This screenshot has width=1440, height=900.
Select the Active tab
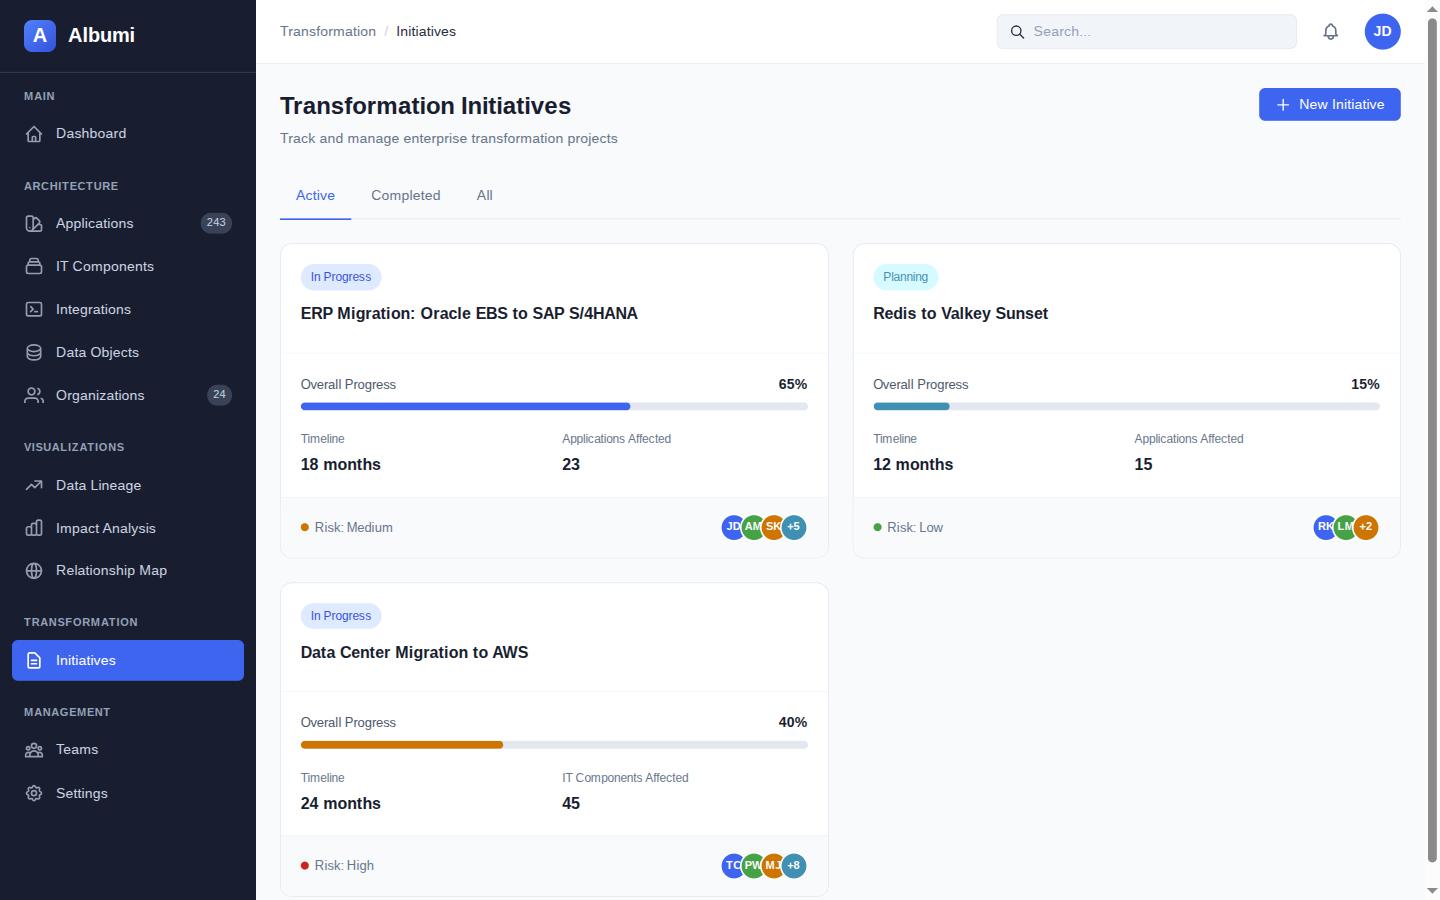[315, 195]
